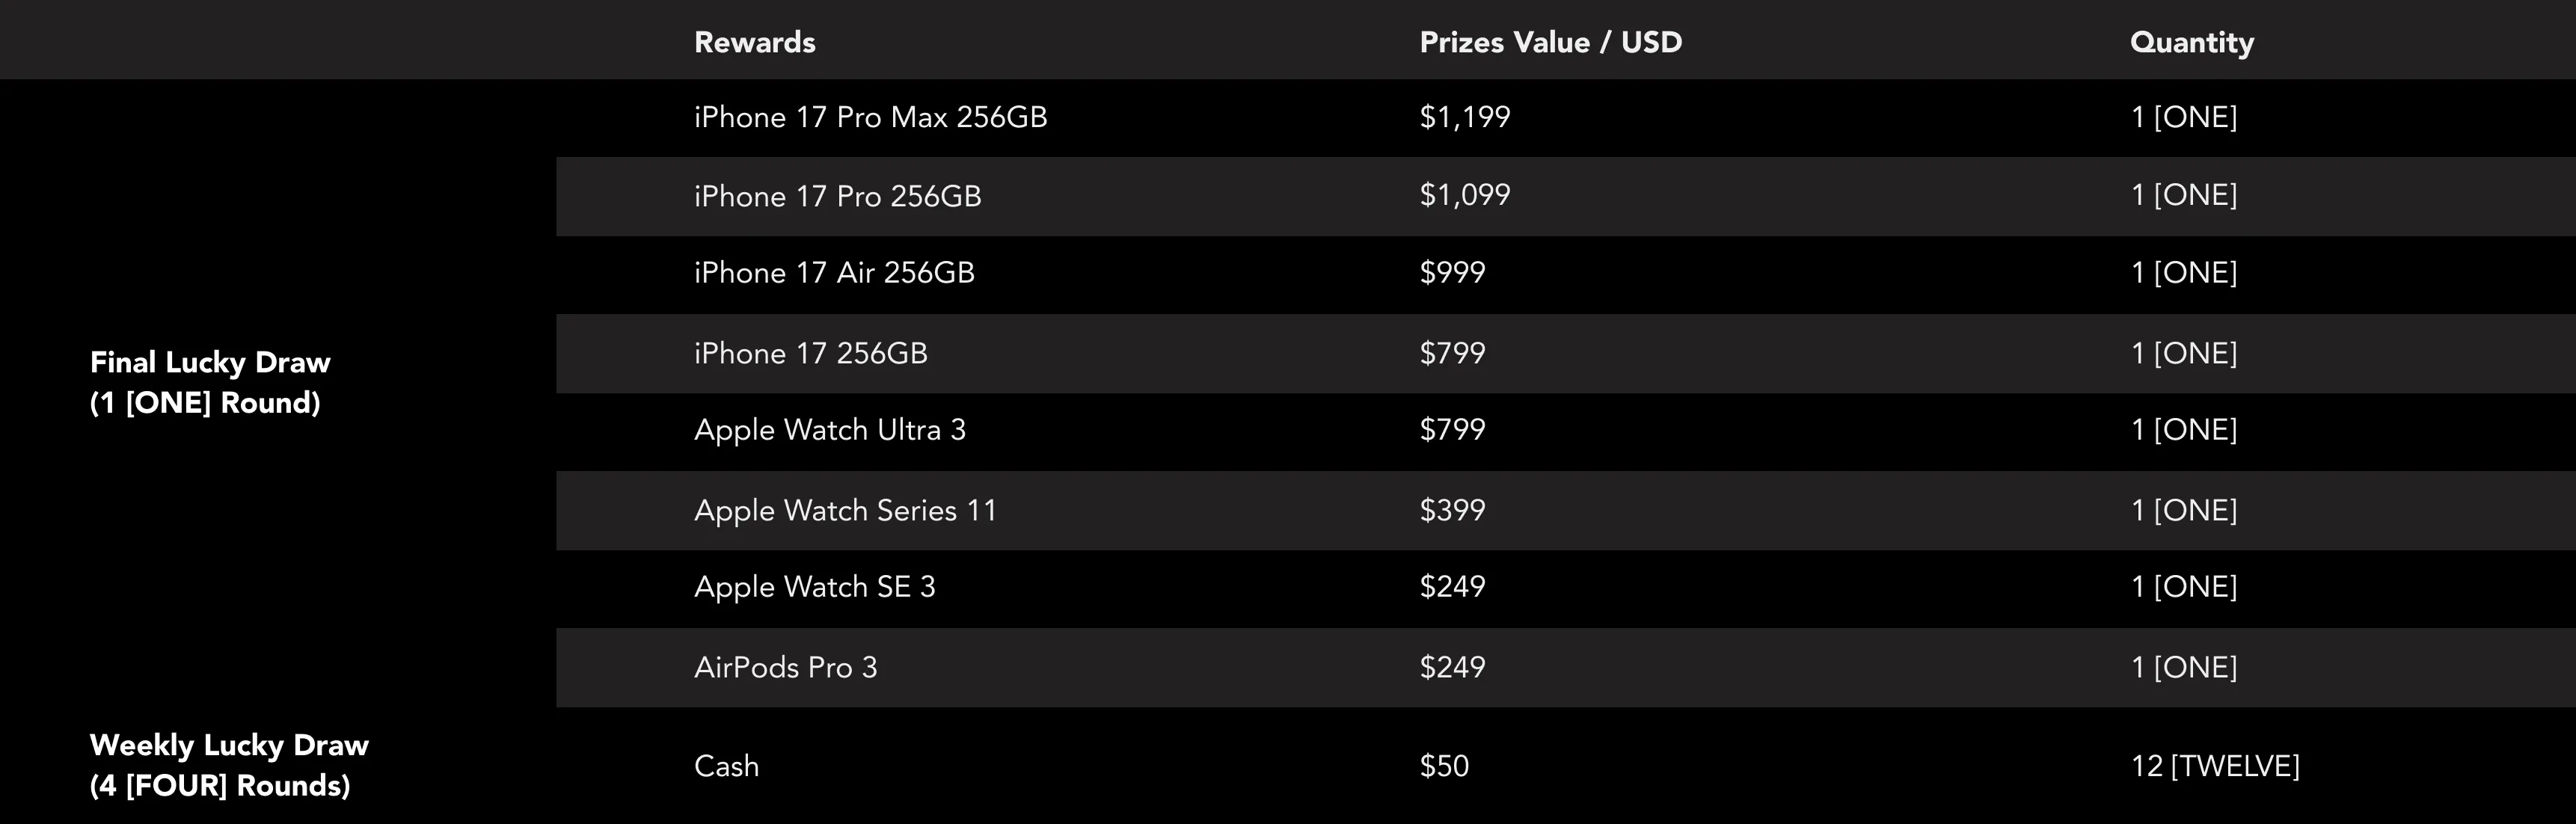2576x824 pixels.
Task: Select the iPhone 17 256GB reward
Action: point(810,353)
